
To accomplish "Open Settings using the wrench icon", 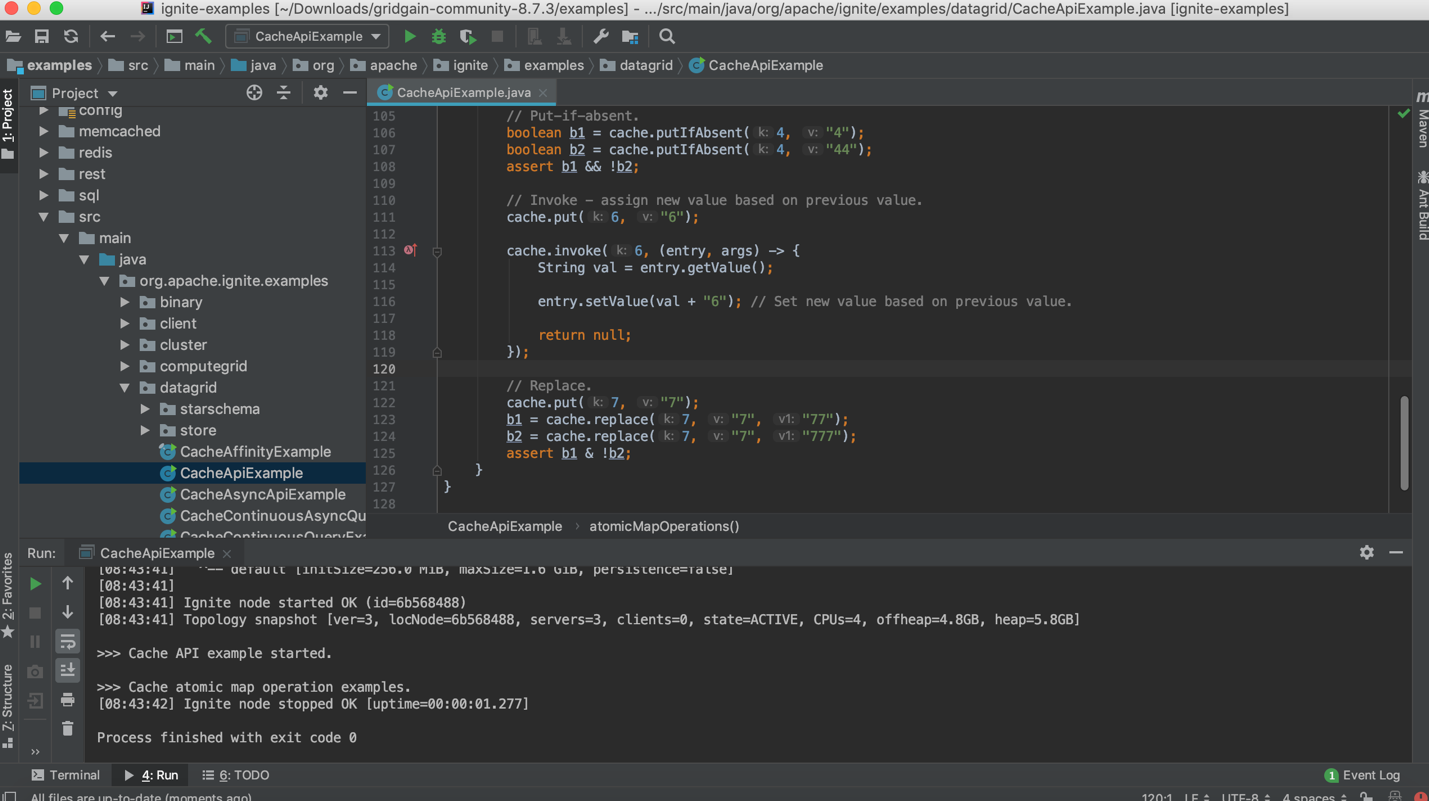I will coord(600,36).
